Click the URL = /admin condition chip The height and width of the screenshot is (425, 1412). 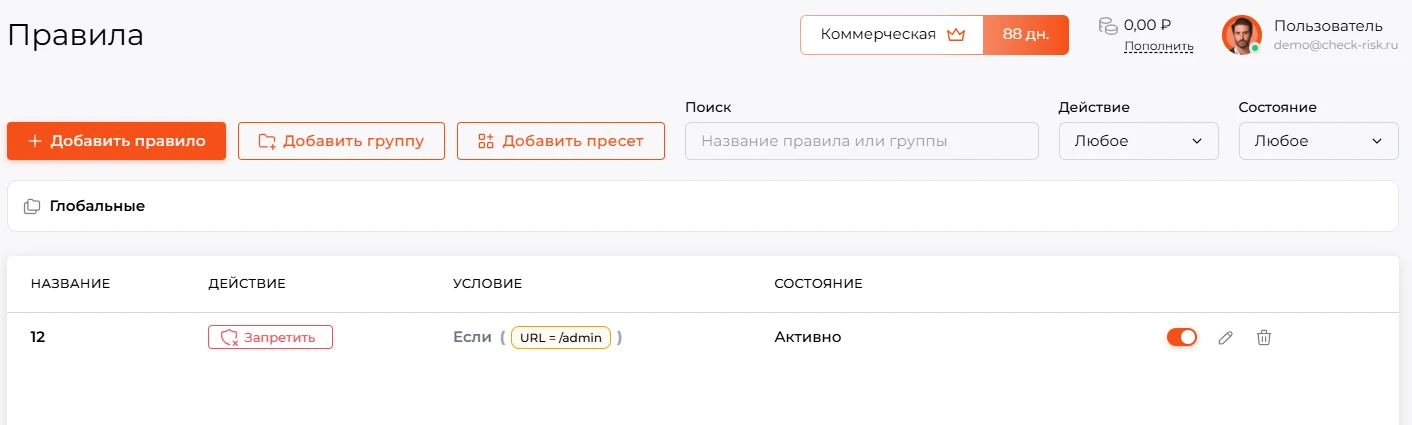click(561, 337)
